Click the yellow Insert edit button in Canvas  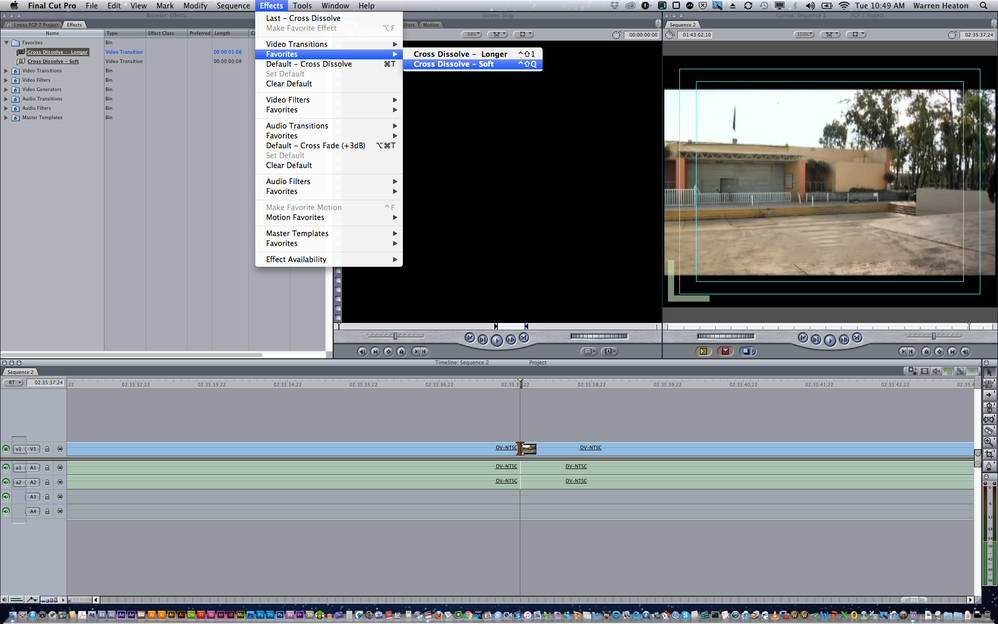click(703, 351)
